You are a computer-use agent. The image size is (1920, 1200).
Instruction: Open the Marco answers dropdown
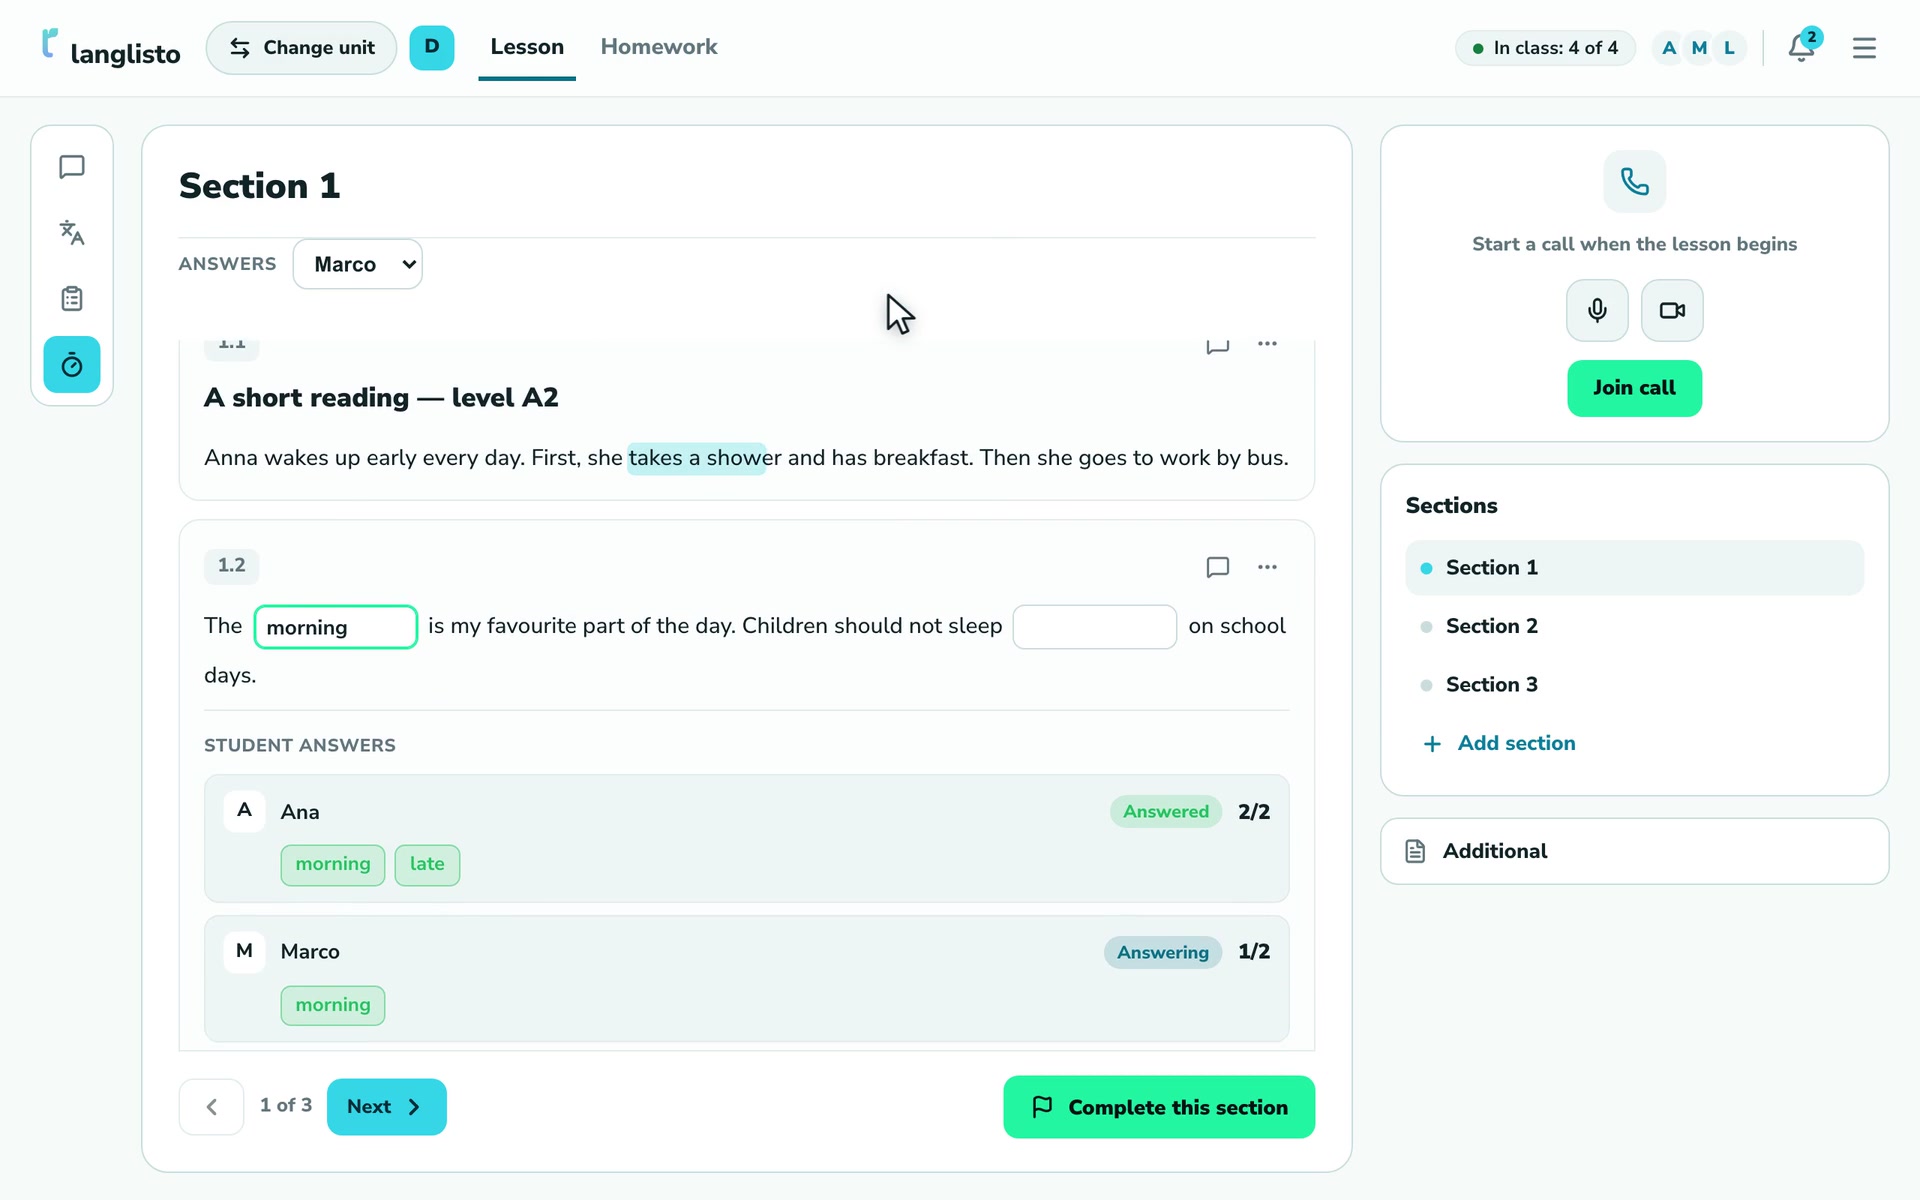(357, 264)
